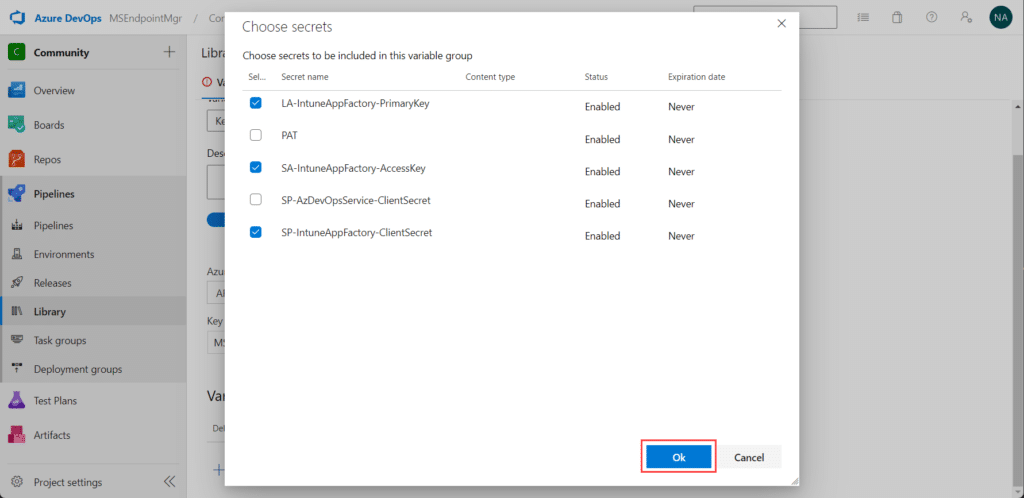Screen dimensions: 1024x498
Task: Click the Releases rocket icon
Action: point(18,283)
